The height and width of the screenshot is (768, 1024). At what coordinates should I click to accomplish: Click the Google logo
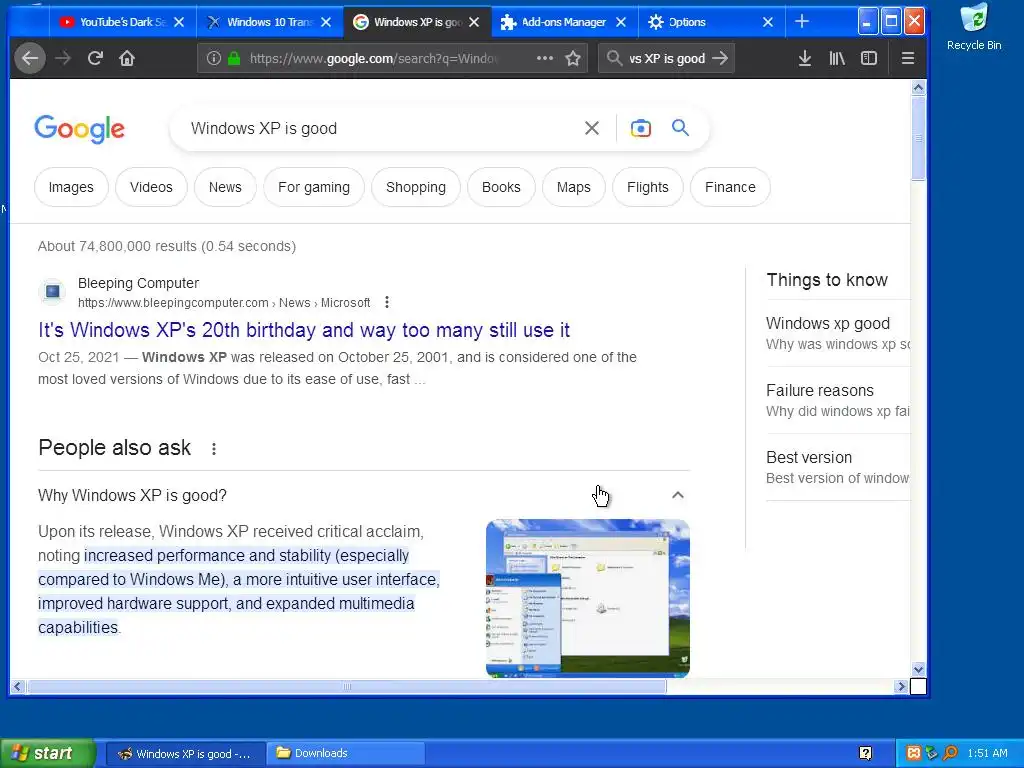(x=79, y=129)
